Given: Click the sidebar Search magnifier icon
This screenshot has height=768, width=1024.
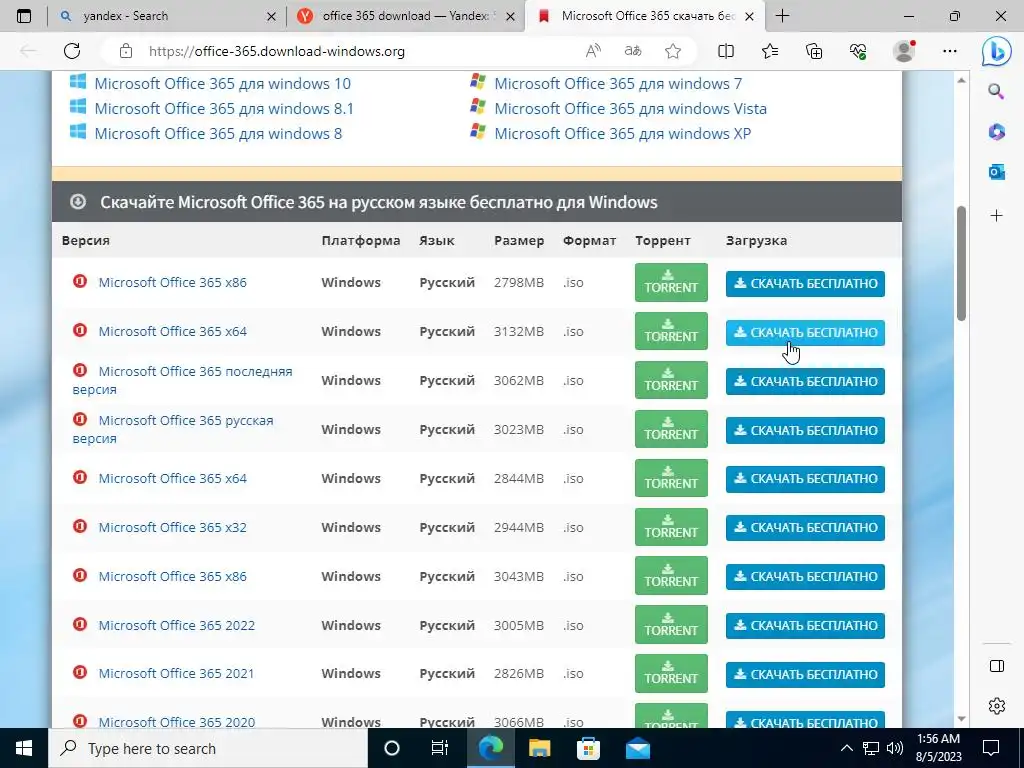Looking at the screenshot, I should coord(996,91).
